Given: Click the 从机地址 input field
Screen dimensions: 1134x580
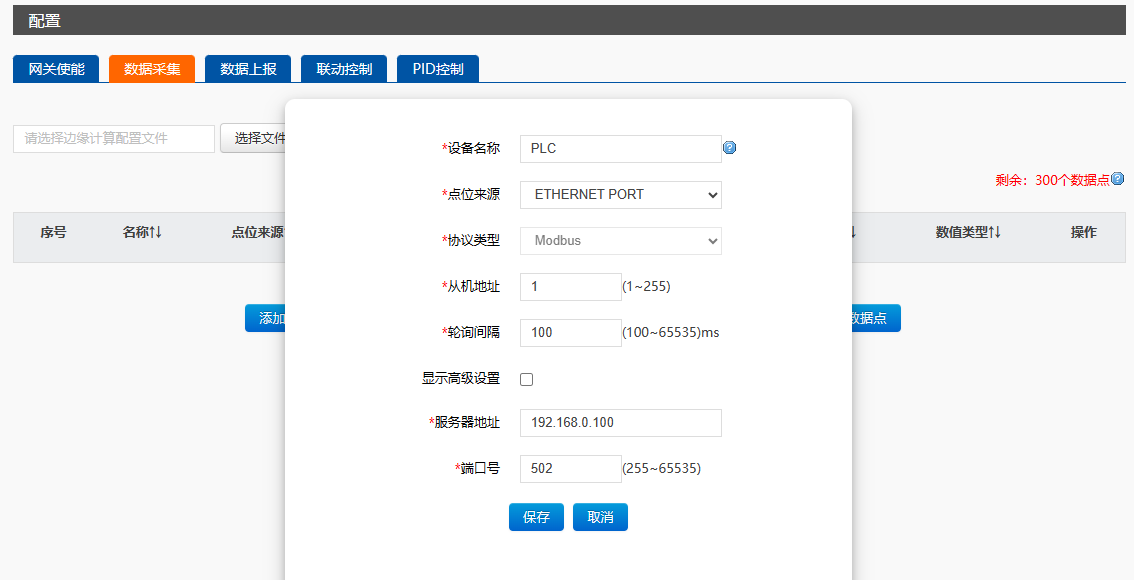Looking at the screenshot, I should point(570,287).
